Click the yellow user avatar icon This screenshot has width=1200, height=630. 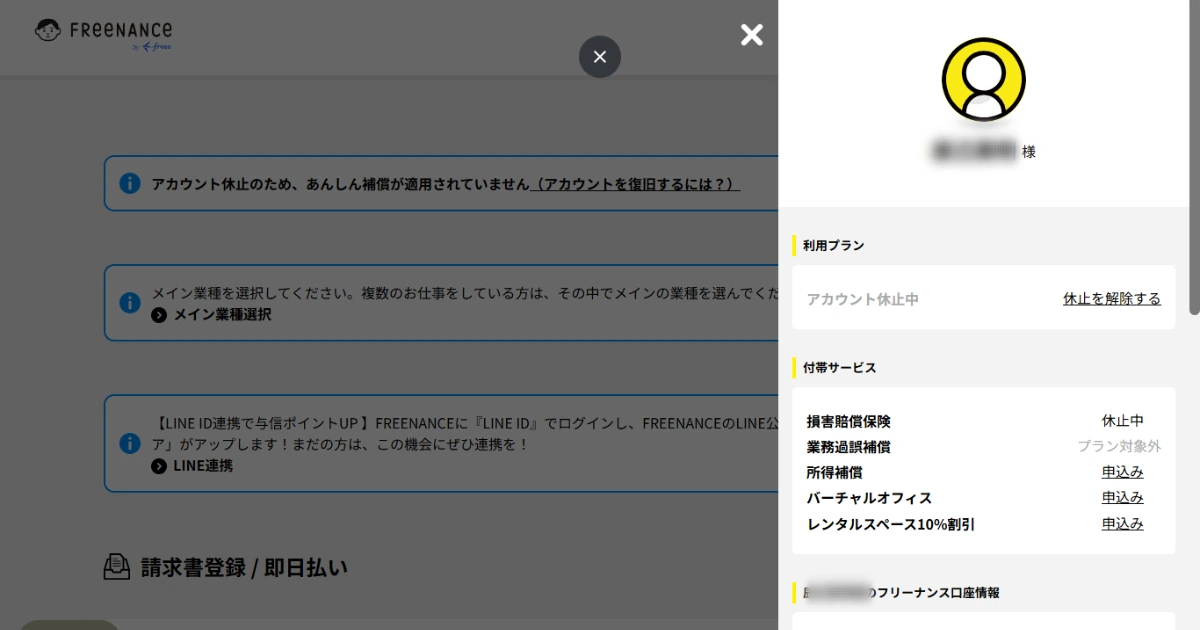coord(984,79)
